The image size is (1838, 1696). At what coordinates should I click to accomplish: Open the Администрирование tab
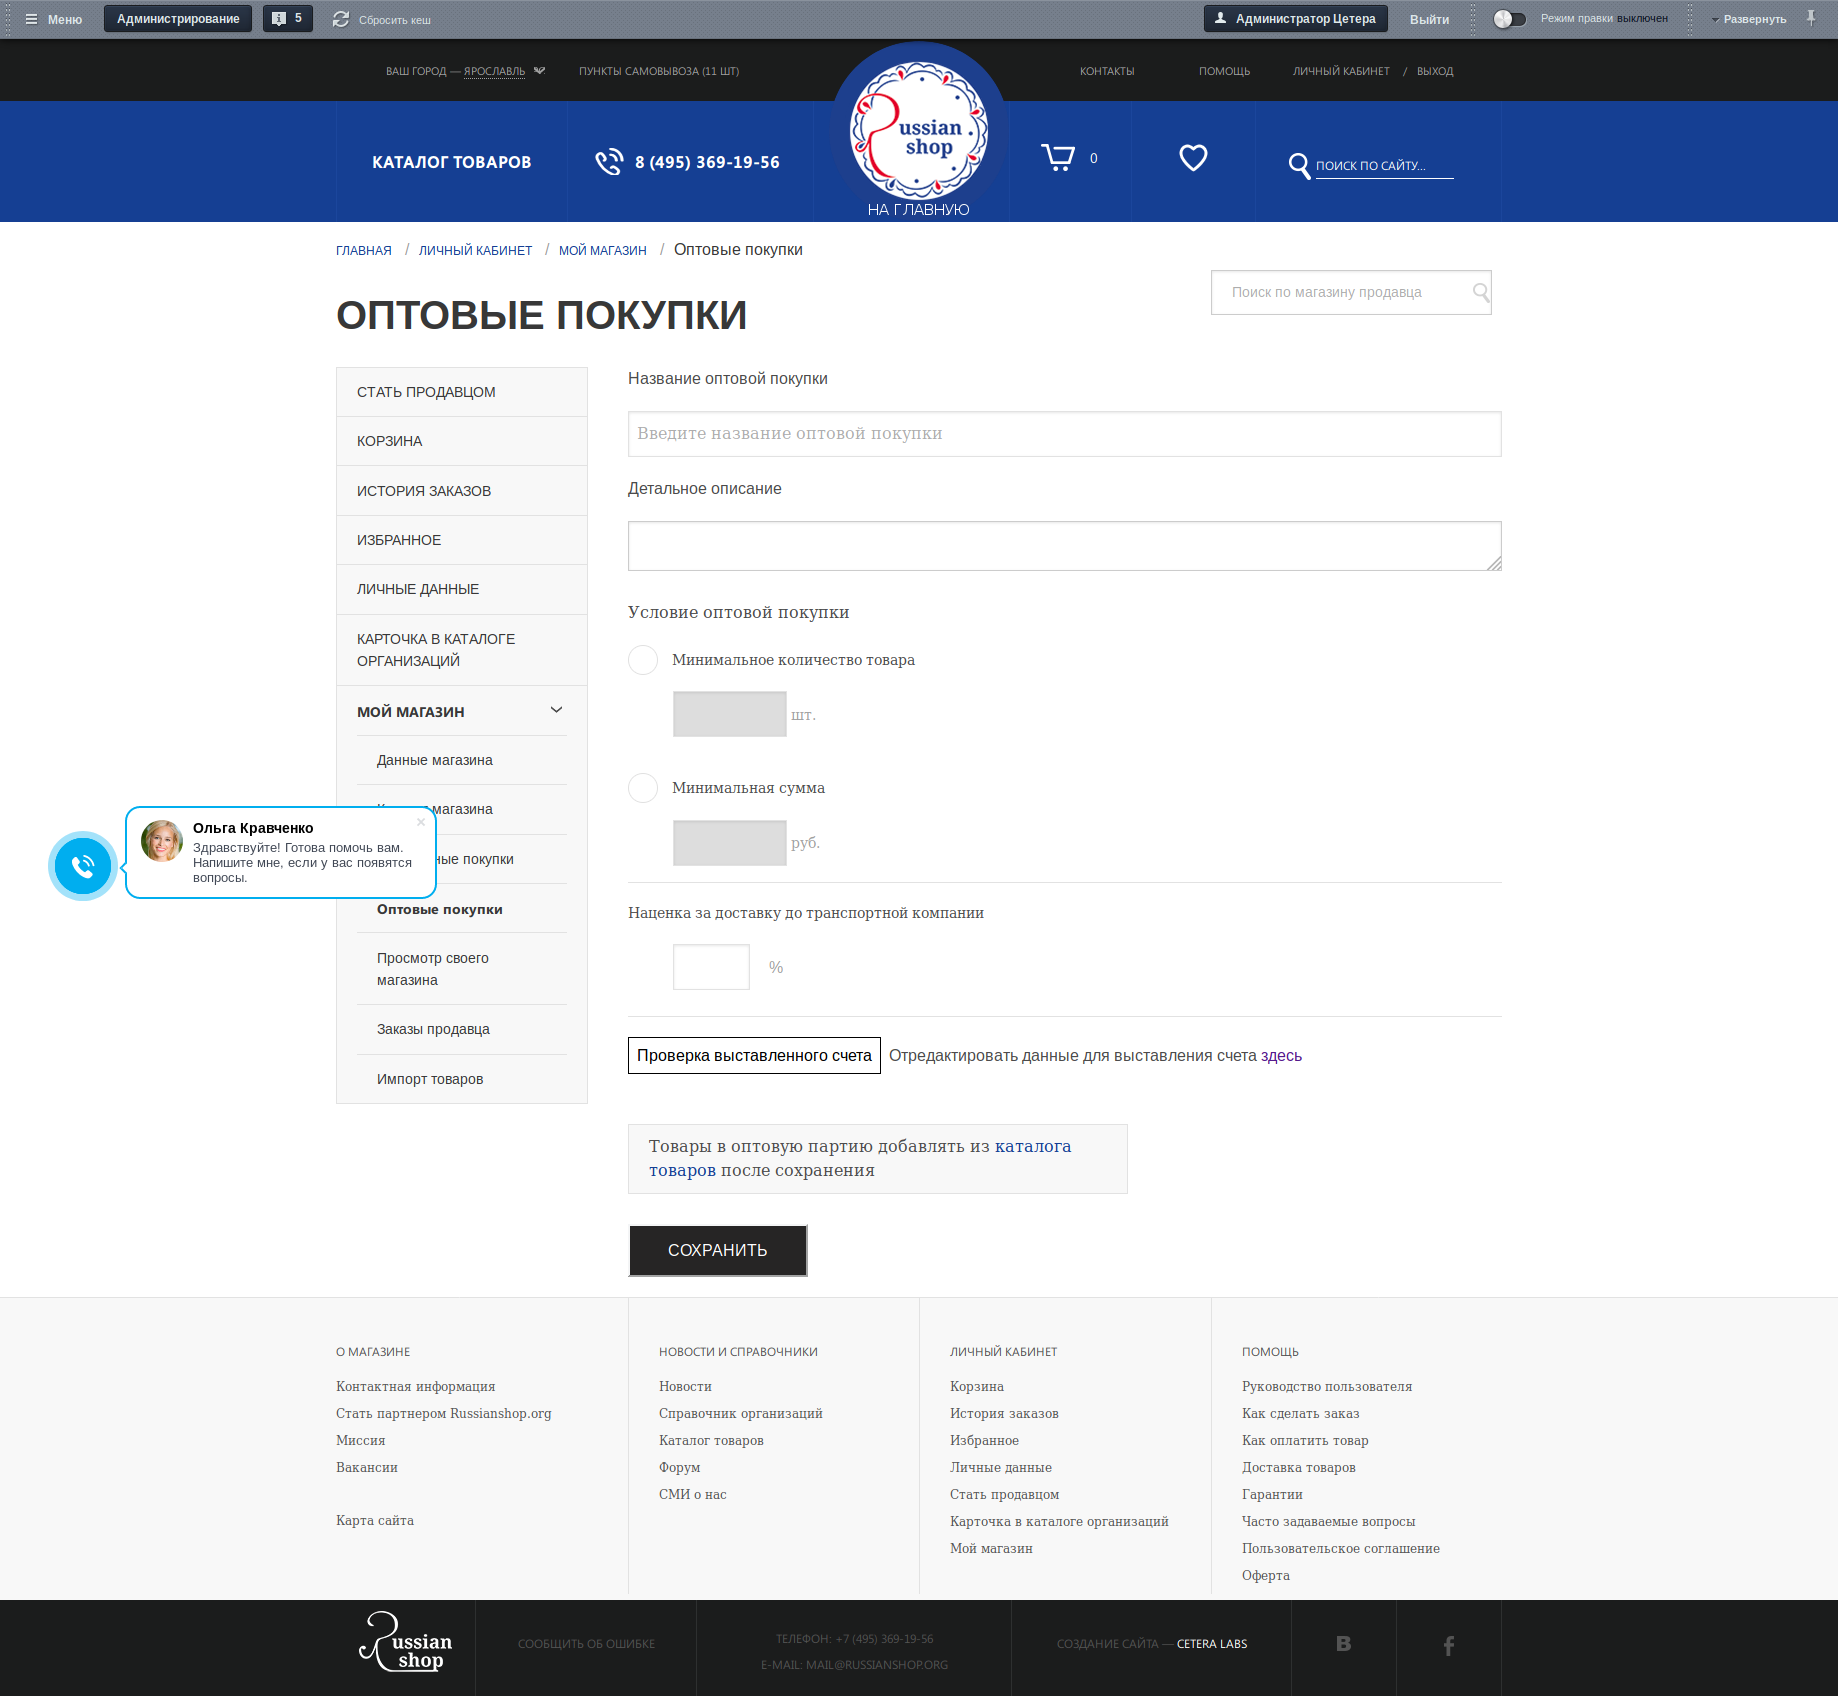(x=178, y=19)
